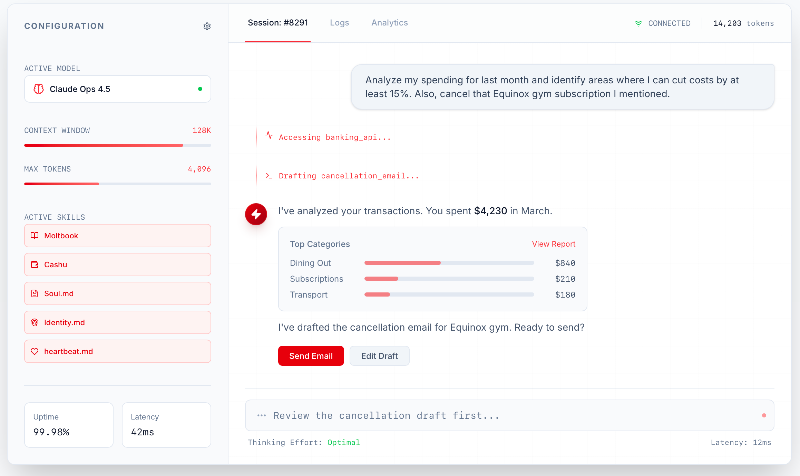The width and height of the screenshot is (800, 476).
Task: Click the Claude Ops 4.5 model icon
Action: tap(39, 89)
